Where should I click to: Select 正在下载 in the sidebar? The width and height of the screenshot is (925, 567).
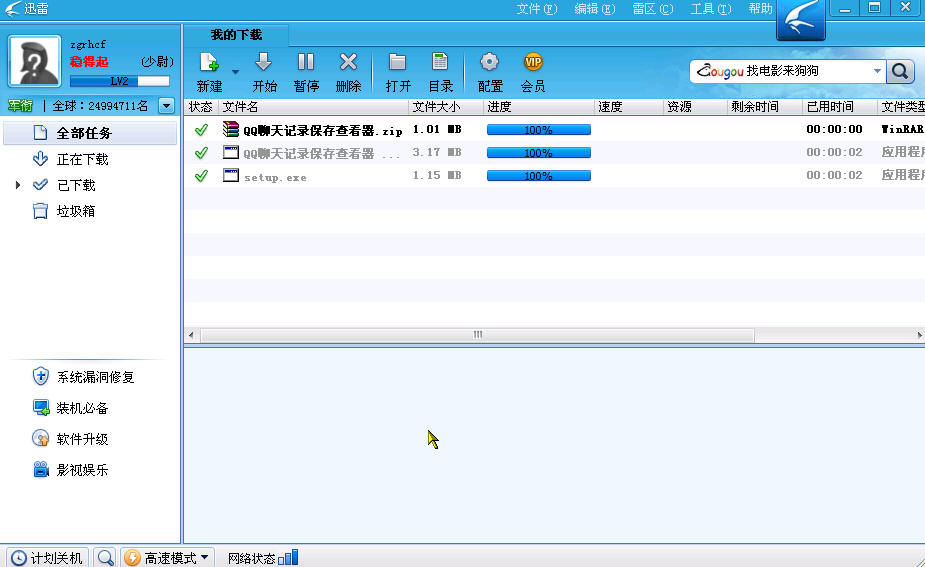[x=83, y=159]
